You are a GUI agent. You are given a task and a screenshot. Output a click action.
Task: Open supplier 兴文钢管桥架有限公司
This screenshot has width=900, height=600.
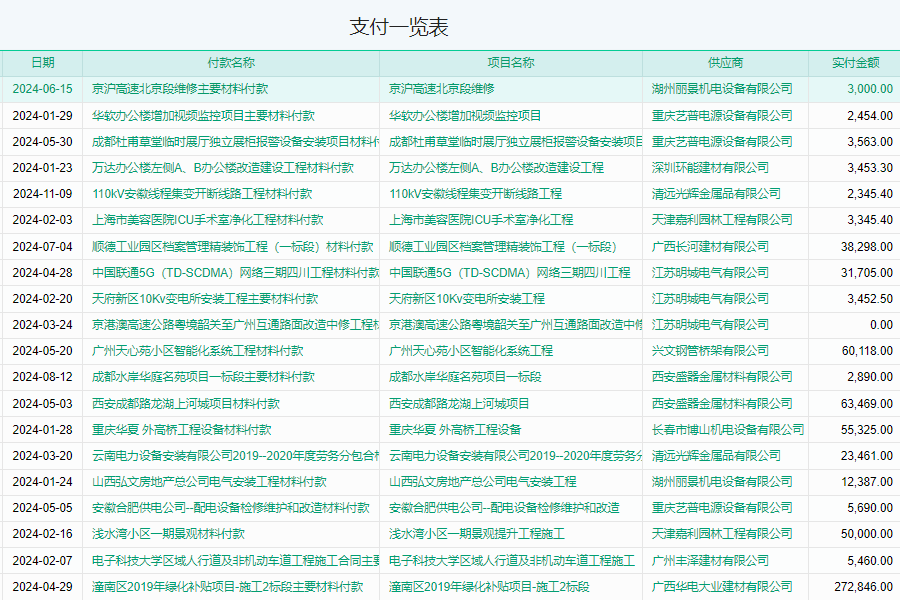(x=711, y=350)
